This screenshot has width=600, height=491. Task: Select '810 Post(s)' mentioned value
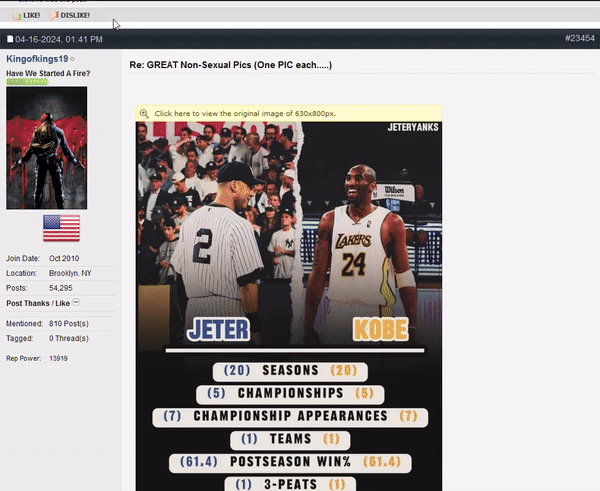[x=69, y=324]
